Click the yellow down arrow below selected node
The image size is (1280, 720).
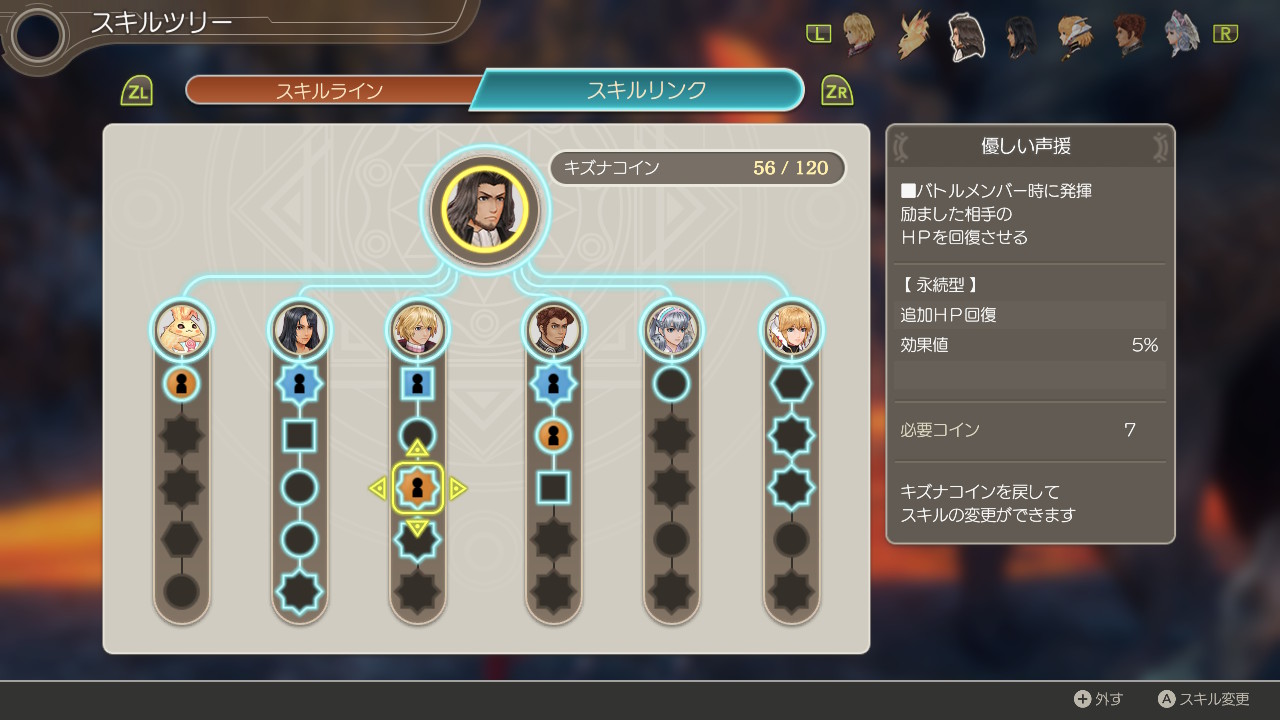point(418,527)
